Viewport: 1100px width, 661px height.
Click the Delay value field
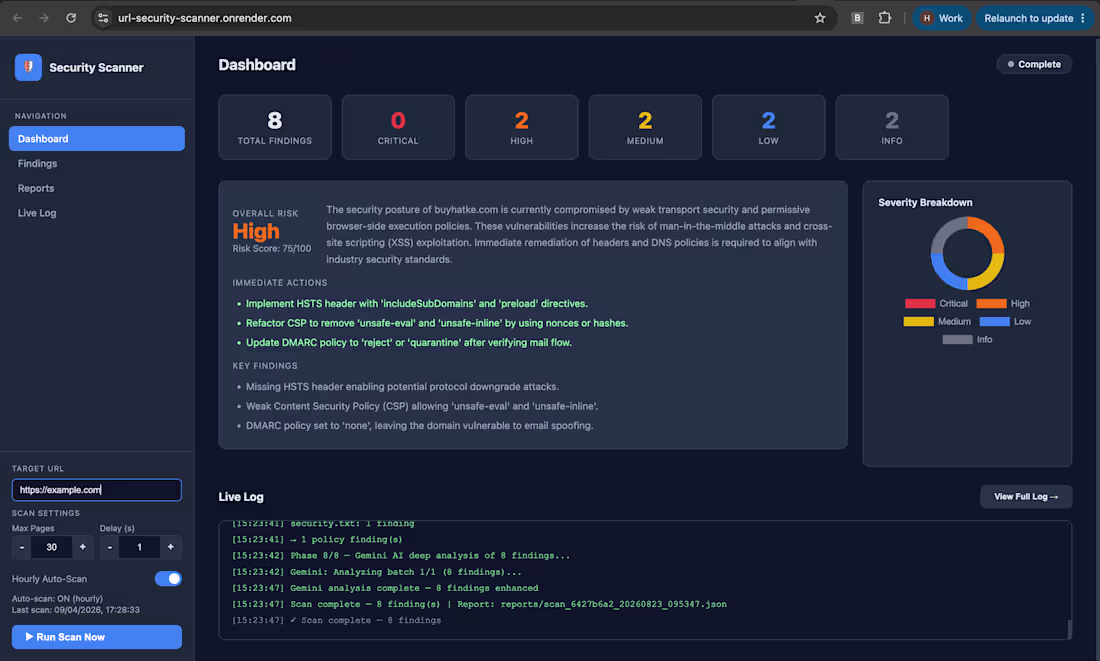tap(140, 547)
